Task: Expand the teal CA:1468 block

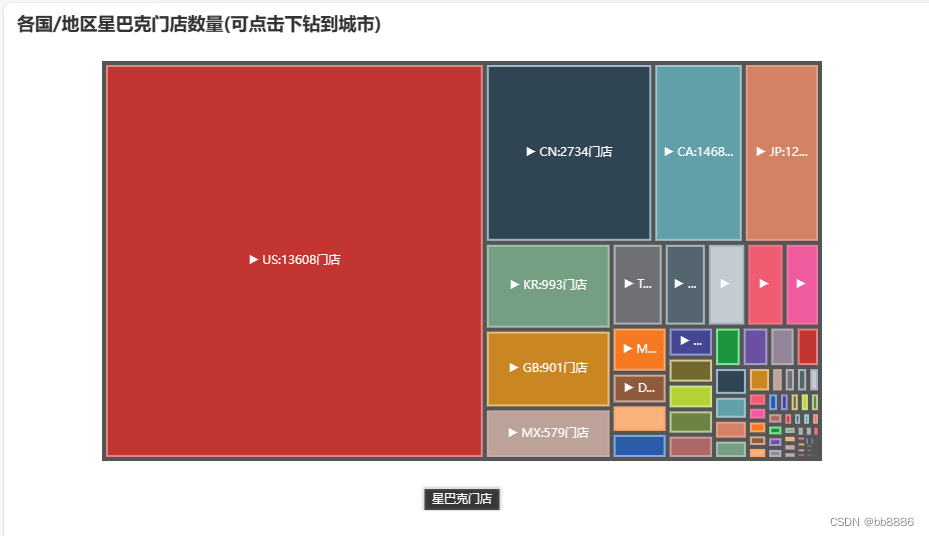Action: coord(699,152)
